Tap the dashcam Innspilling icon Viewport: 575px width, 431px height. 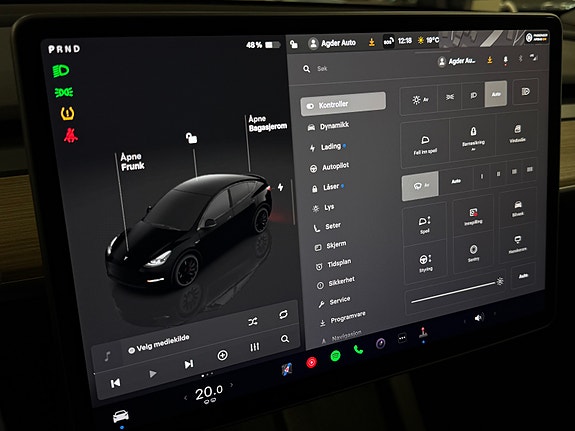click(473, 216)
